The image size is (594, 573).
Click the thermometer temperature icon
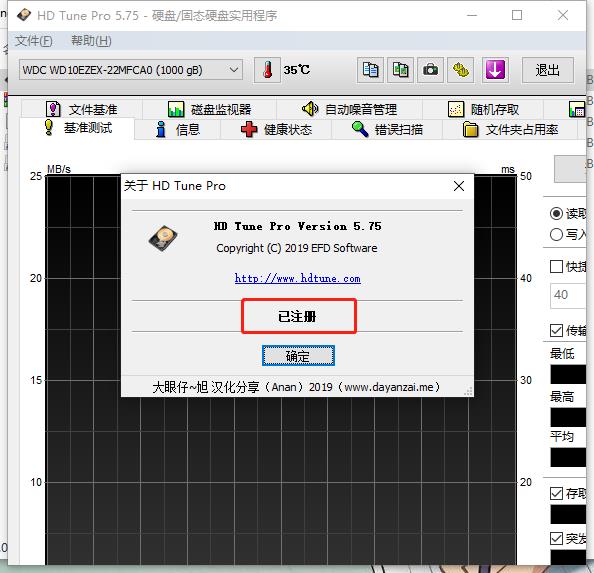tap(267, 70)
